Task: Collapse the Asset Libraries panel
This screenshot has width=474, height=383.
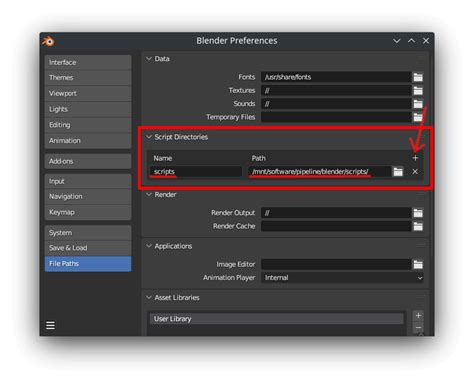Action: coord(149,298)
